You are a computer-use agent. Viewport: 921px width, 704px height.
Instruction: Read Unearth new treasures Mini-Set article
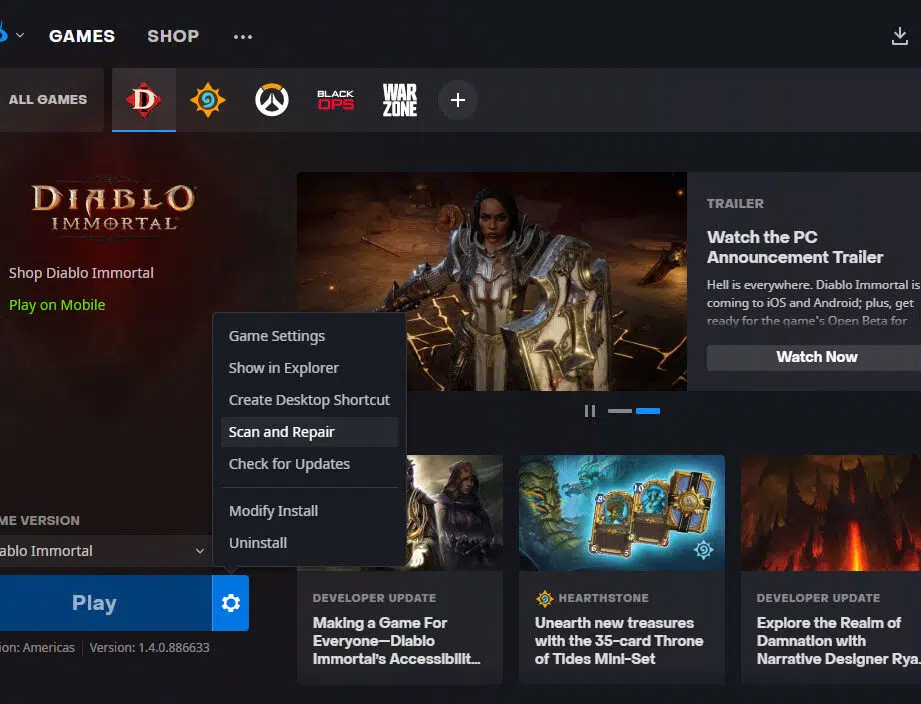coord(619,641)
